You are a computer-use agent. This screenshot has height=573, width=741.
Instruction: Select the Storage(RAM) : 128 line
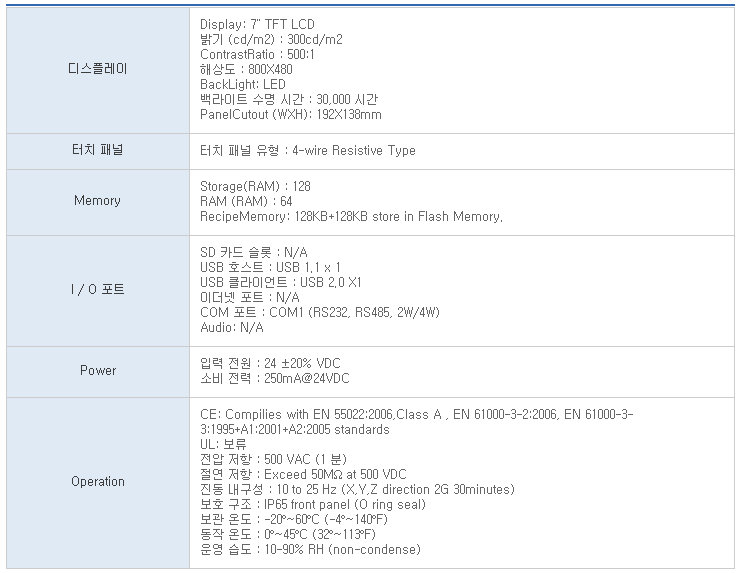pyautogui.click(x=255, y=186)
